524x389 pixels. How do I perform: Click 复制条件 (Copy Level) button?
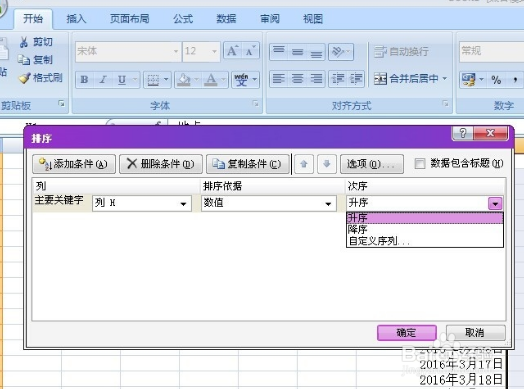pos(248,164)
